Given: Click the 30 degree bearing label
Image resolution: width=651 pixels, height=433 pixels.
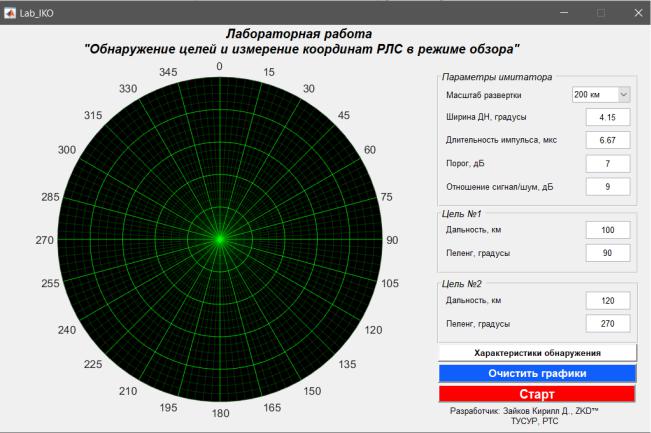Looking at the screenshot, I should (308, 88).
